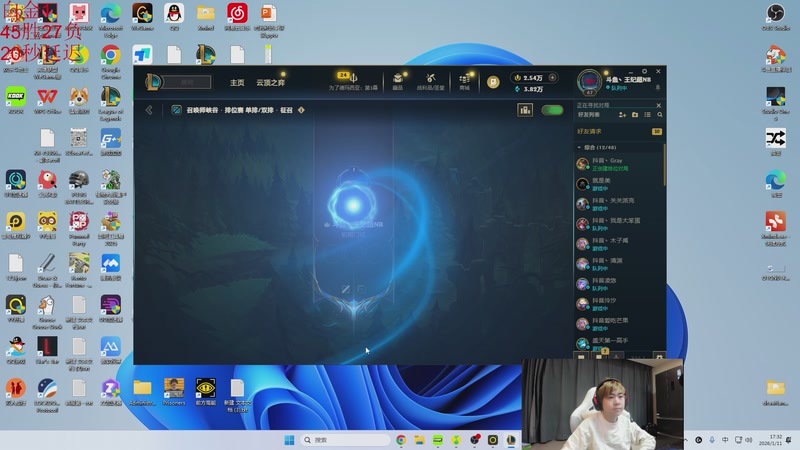Screen dimensions: 800x450
Task: Click the 召唤师峡谷 ranked queue mode icon
Action: tap(177, 110)
